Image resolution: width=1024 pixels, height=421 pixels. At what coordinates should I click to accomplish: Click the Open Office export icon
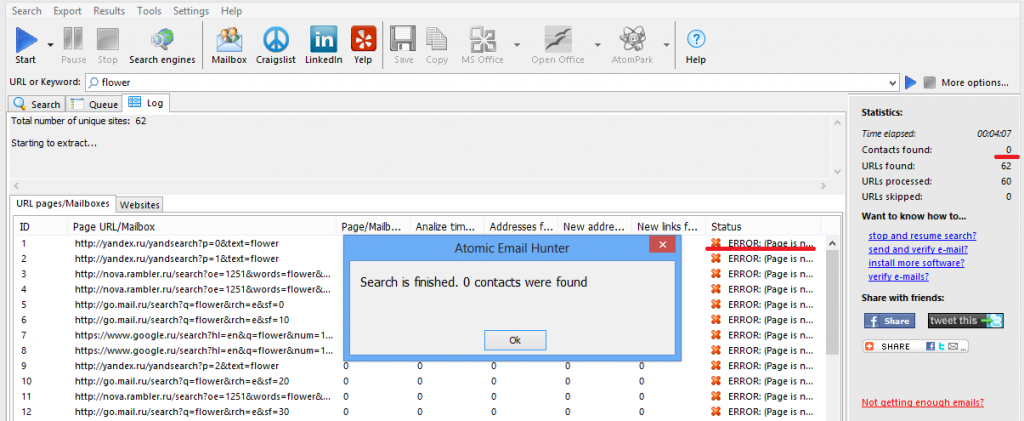point(558,46)
